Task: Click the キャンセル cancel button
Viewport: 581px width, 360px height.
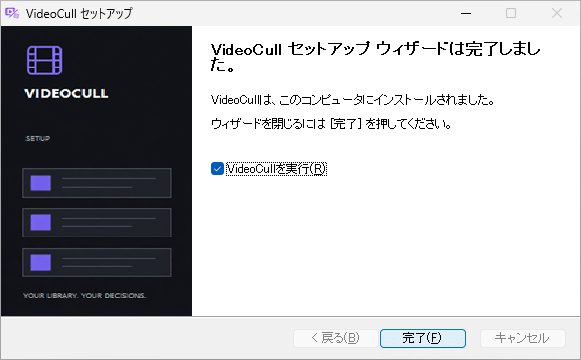Action: 522,338
